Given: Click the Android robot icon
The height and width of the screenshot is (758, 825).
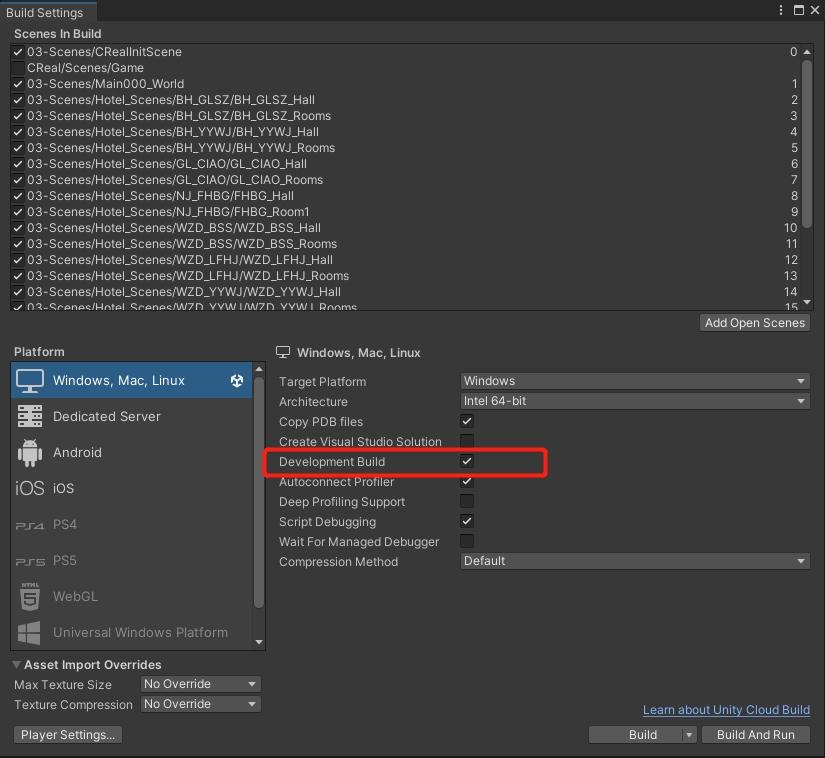Looking at the screenshot, I should (x=30, y=452).
